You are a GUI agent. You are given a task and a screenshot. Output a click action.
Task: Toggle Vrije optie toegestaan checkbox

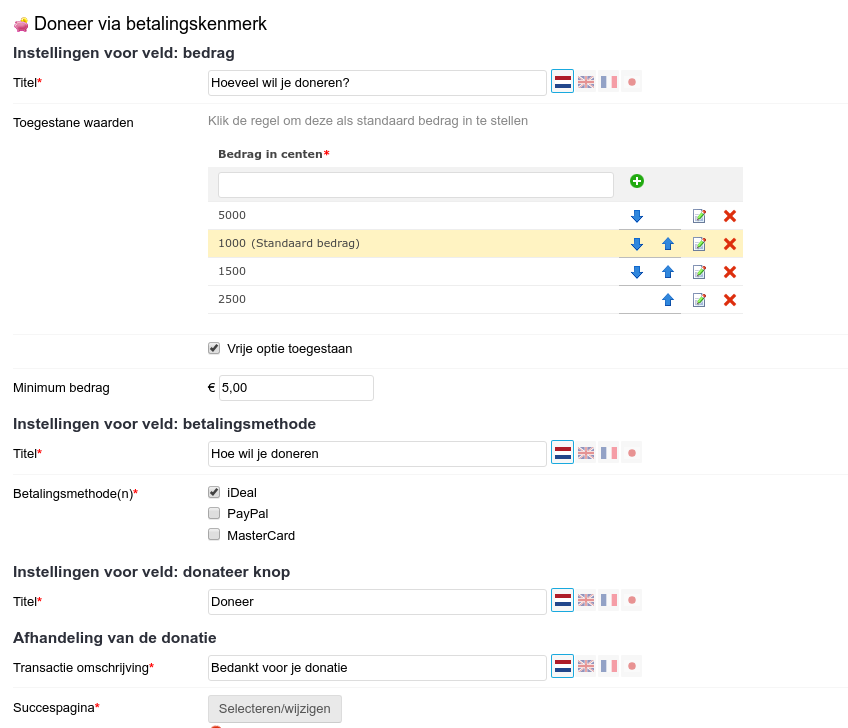click(x=214, y=348)
